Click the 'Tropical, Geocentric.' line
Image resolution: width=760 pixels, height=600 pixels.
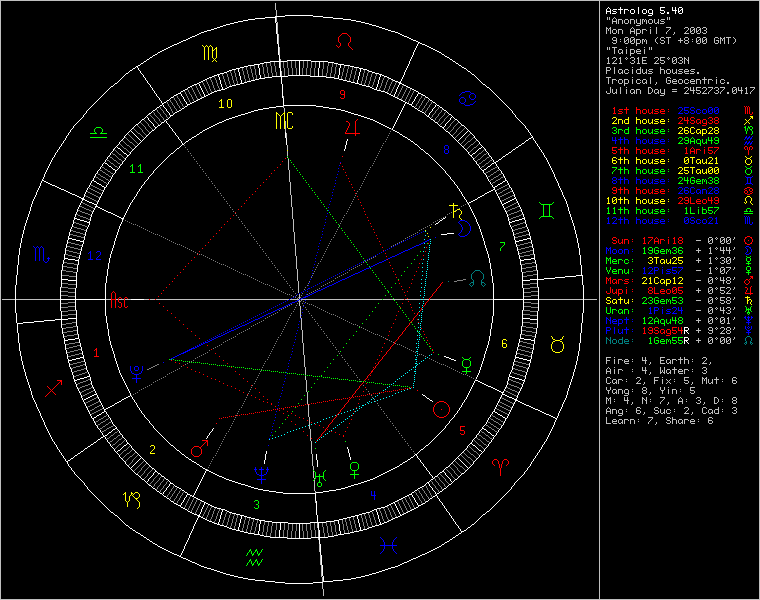coord(668,81)
